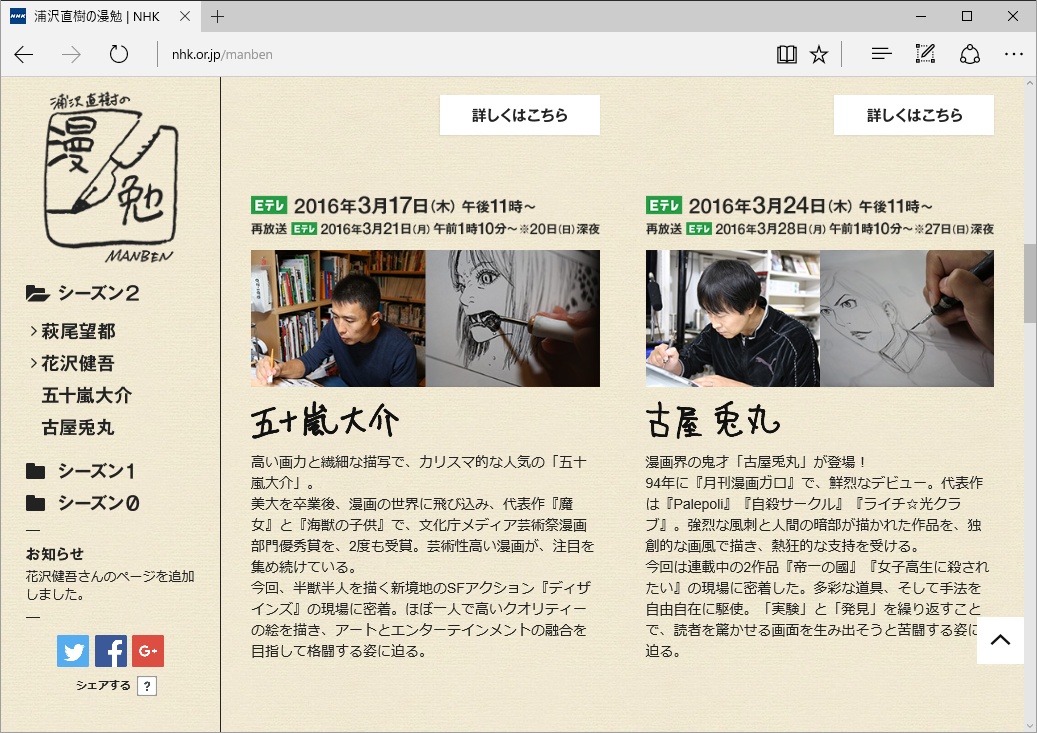Add page to favorites star icon
The height and width of the screenshot is (733, 1037).
pyautogui.click(x=819, y=54)
